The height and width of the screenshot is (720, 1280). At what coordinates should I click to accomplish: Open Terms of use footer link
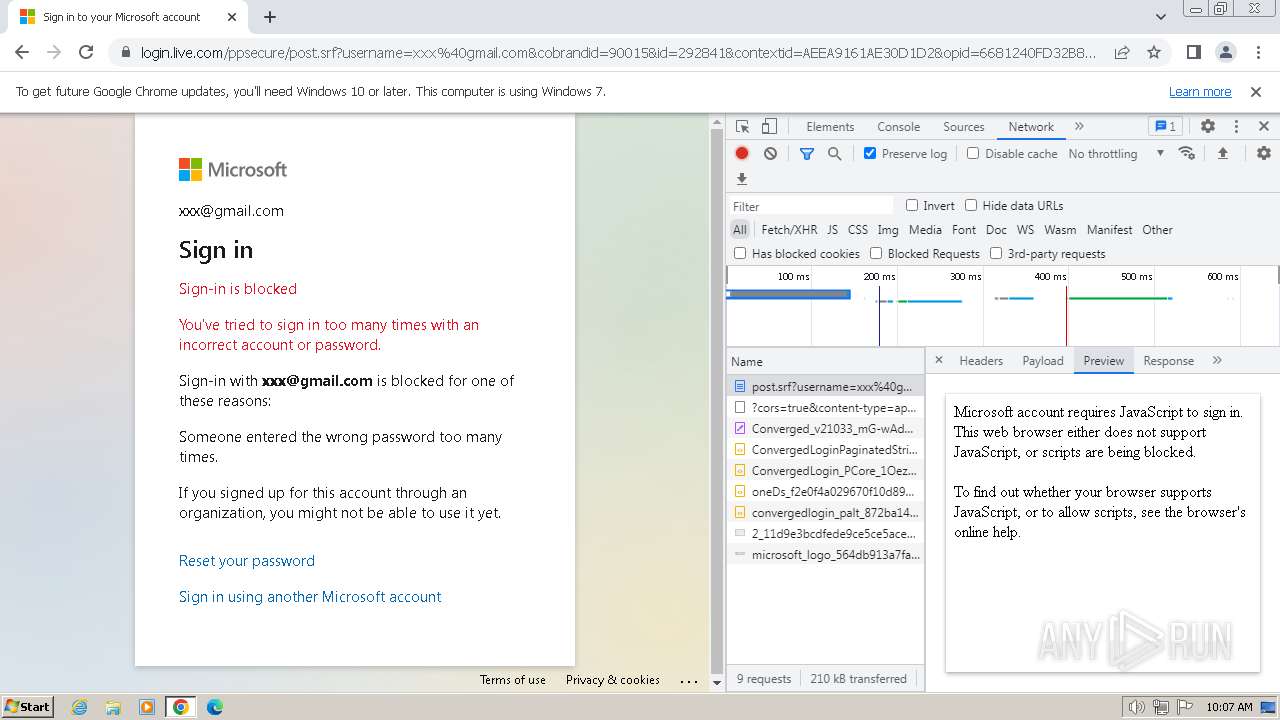point(513,679)
